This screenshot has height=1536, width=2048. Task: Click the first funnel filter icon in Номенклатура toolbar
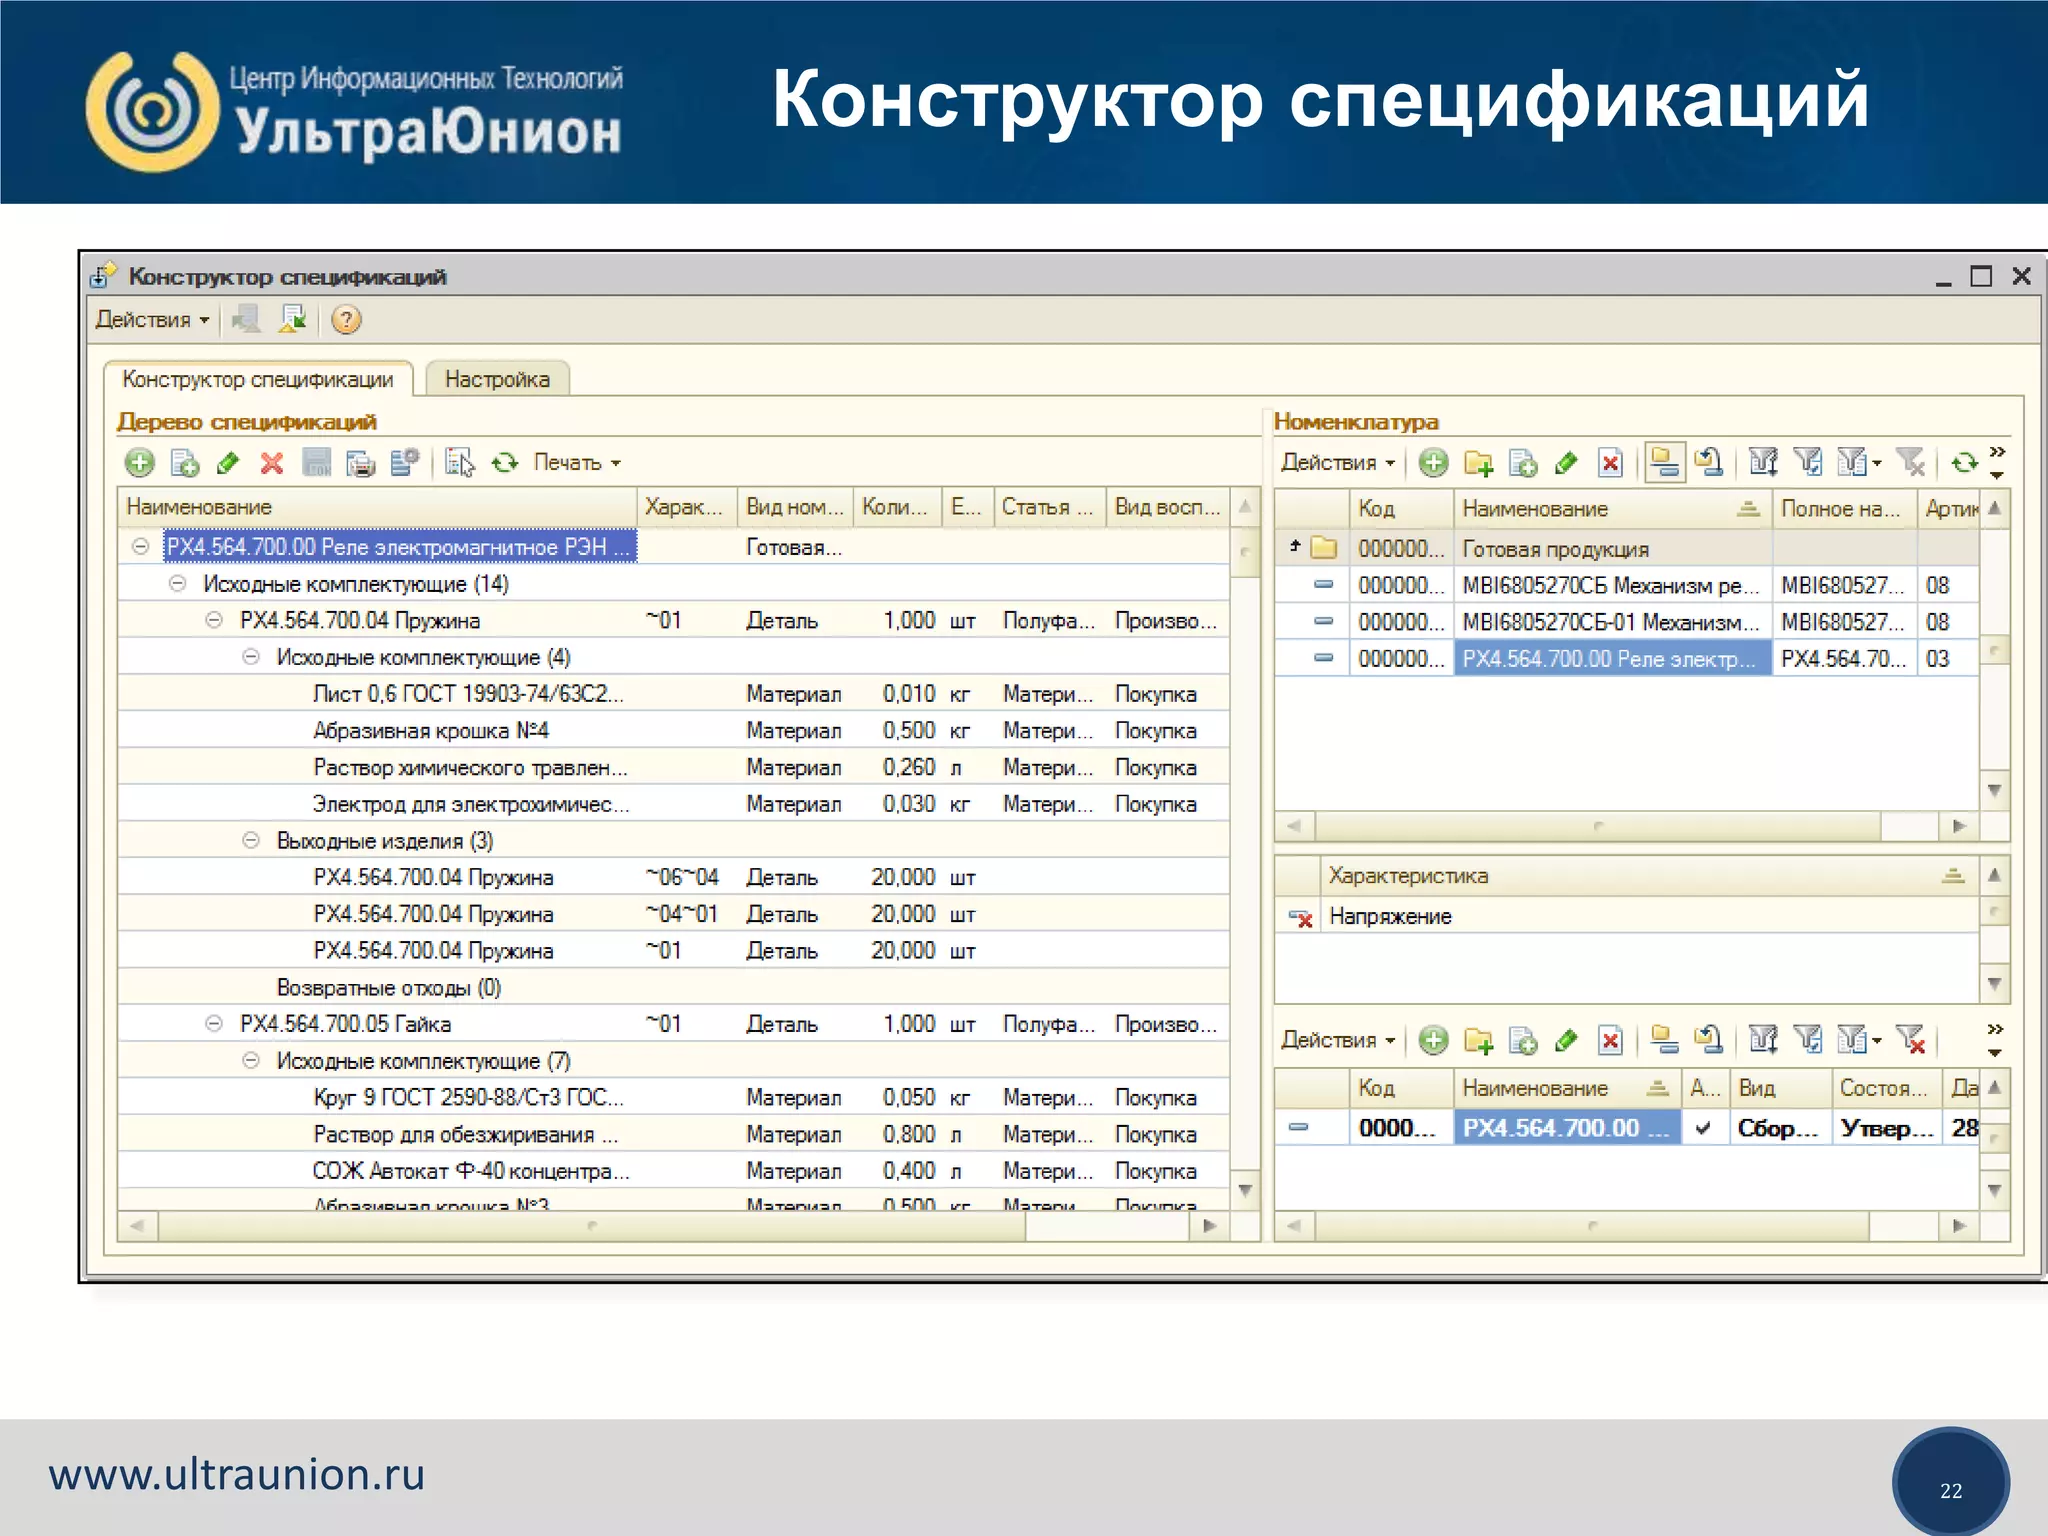tap(1763, 463)
